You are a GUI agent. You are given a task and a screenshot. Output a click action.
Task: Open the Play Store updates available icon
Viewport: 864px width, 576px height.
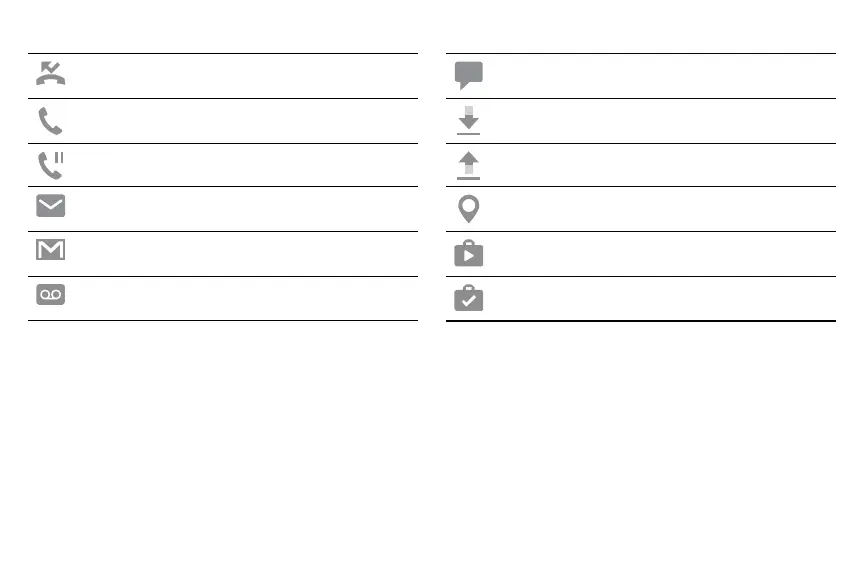[x=468, y=254]
